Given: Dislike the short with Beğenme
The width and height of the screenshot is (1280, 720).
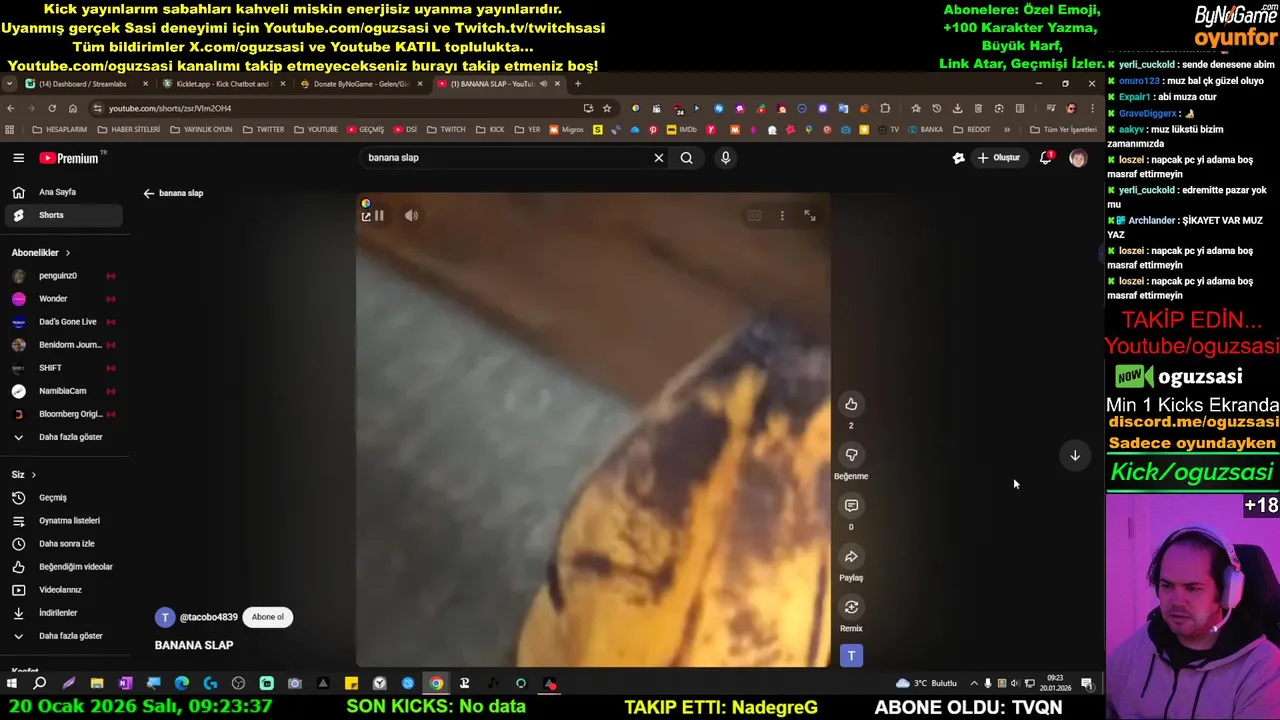Looking at the screenshot, I should 851,455.
